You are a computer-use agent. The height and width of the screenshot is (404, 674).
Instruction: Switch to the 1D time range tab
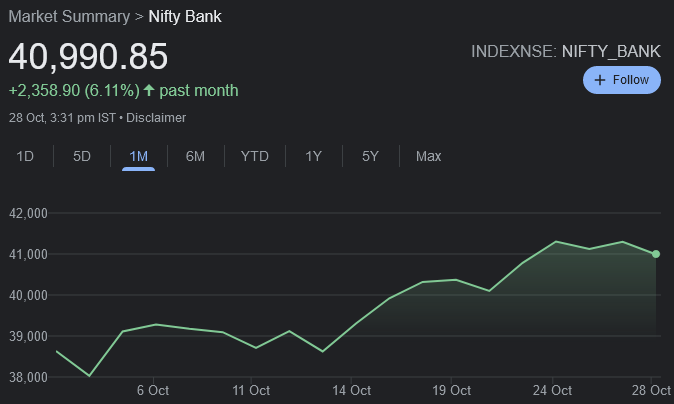(x=26, y=156)
